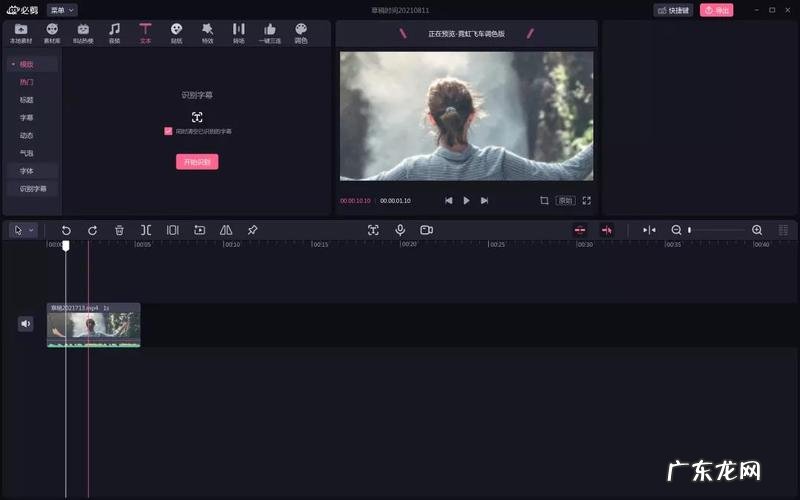Toggle the red magnetic snap button
The height and width of the screenshot is (500, 800).
tap(580, 230)
